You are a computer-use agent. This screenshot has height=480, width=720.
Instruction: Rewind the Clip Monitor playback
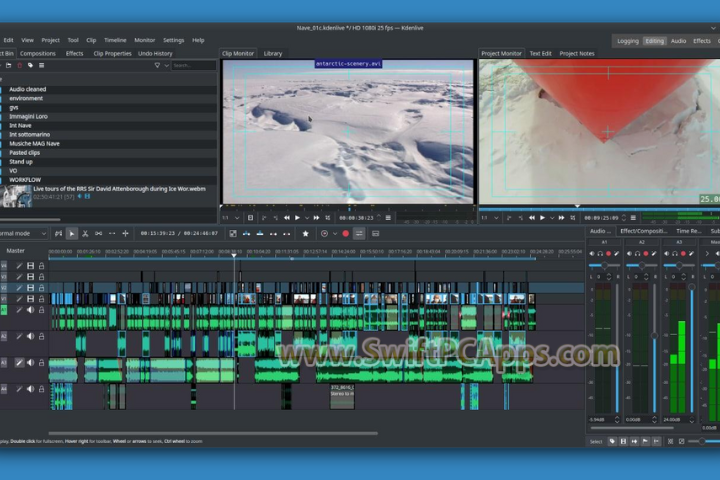coord(287,218)
